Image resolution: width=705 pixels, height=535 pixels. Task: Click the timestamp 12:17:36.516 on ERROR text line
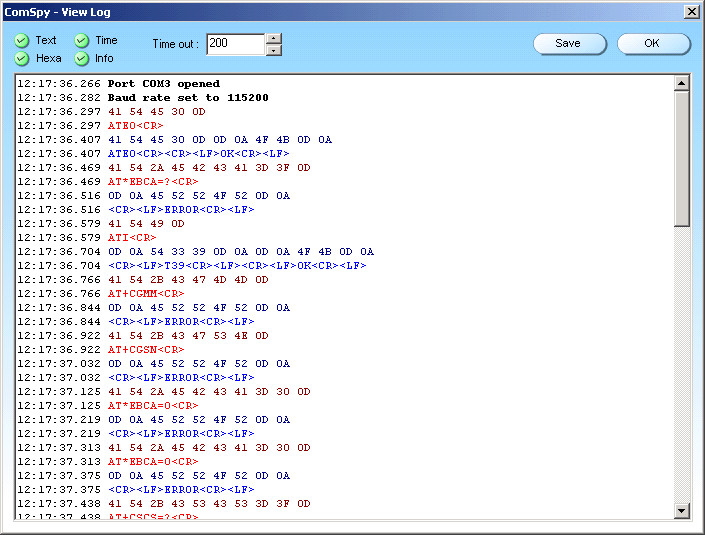[x=59, y=210]
